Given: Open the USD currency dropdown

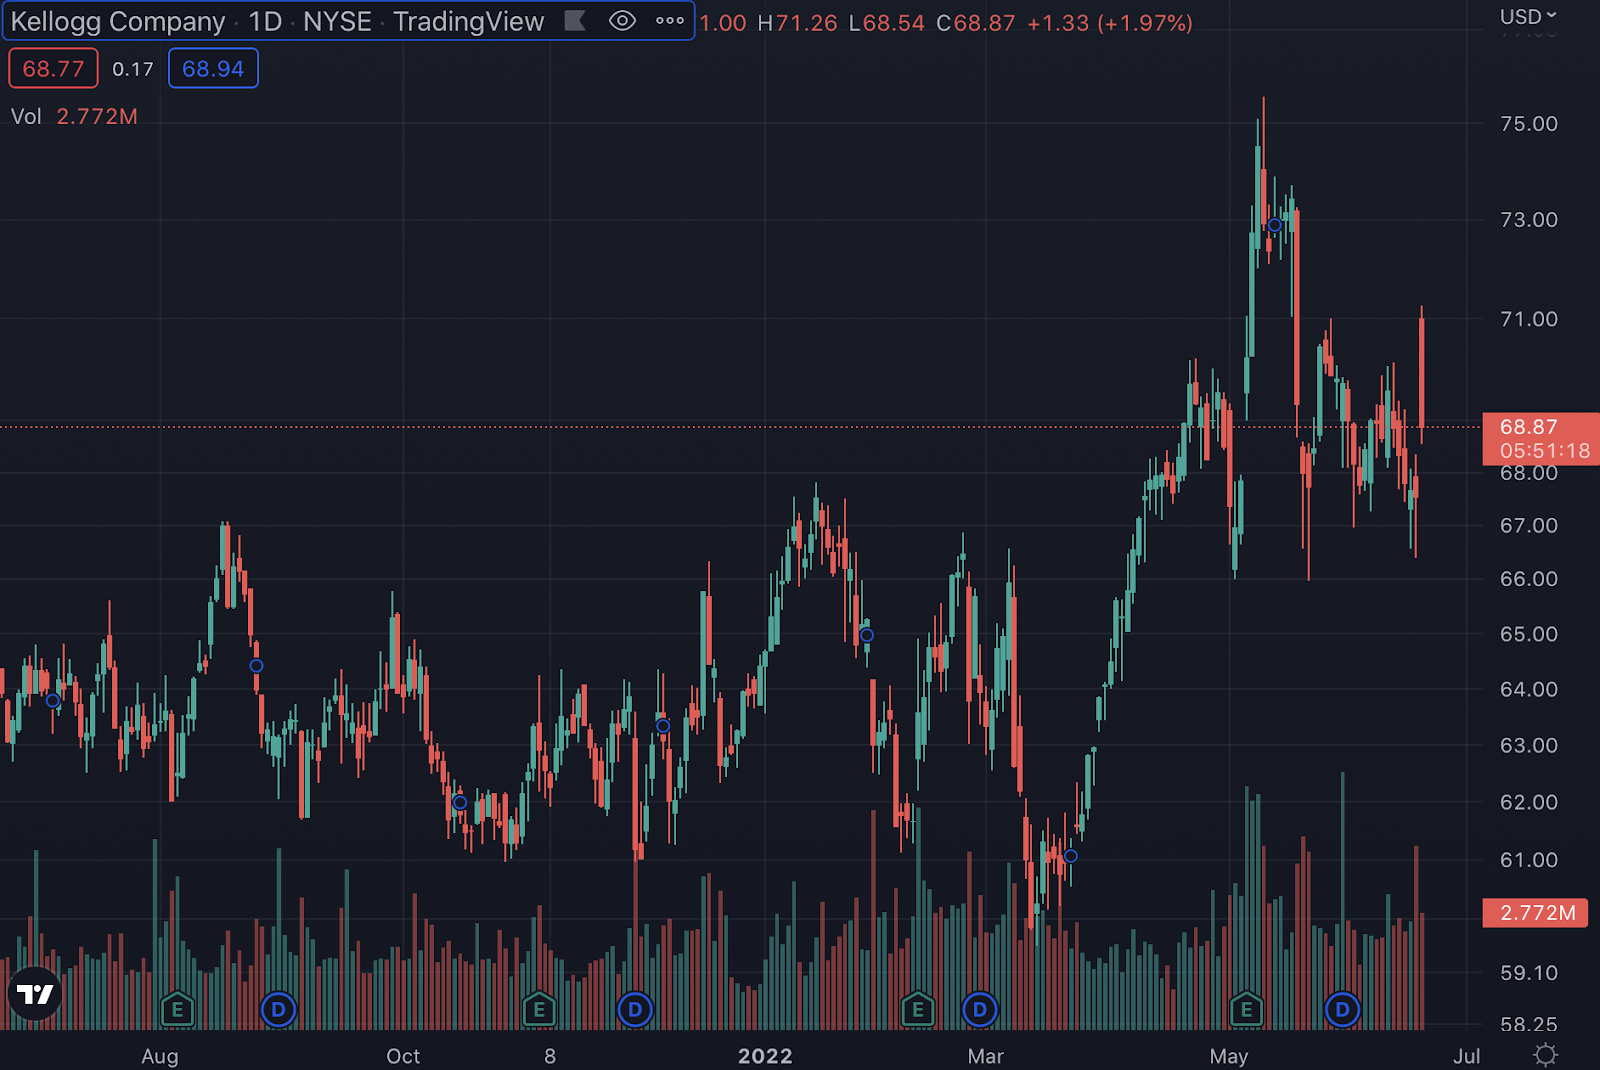Looking at the screenshot, I should pyautogui.click(x=1528, y=16).
